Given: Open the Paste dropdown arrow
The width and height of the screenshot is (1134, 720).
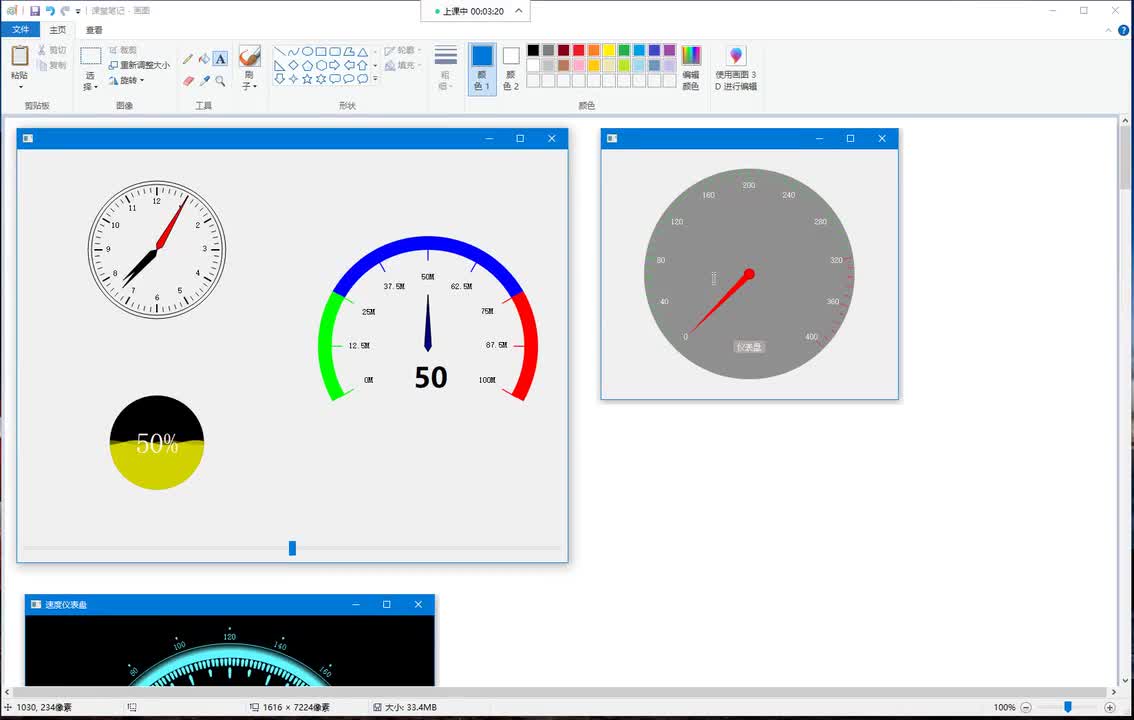Looking at the screenshot, I should click(20, 87).
